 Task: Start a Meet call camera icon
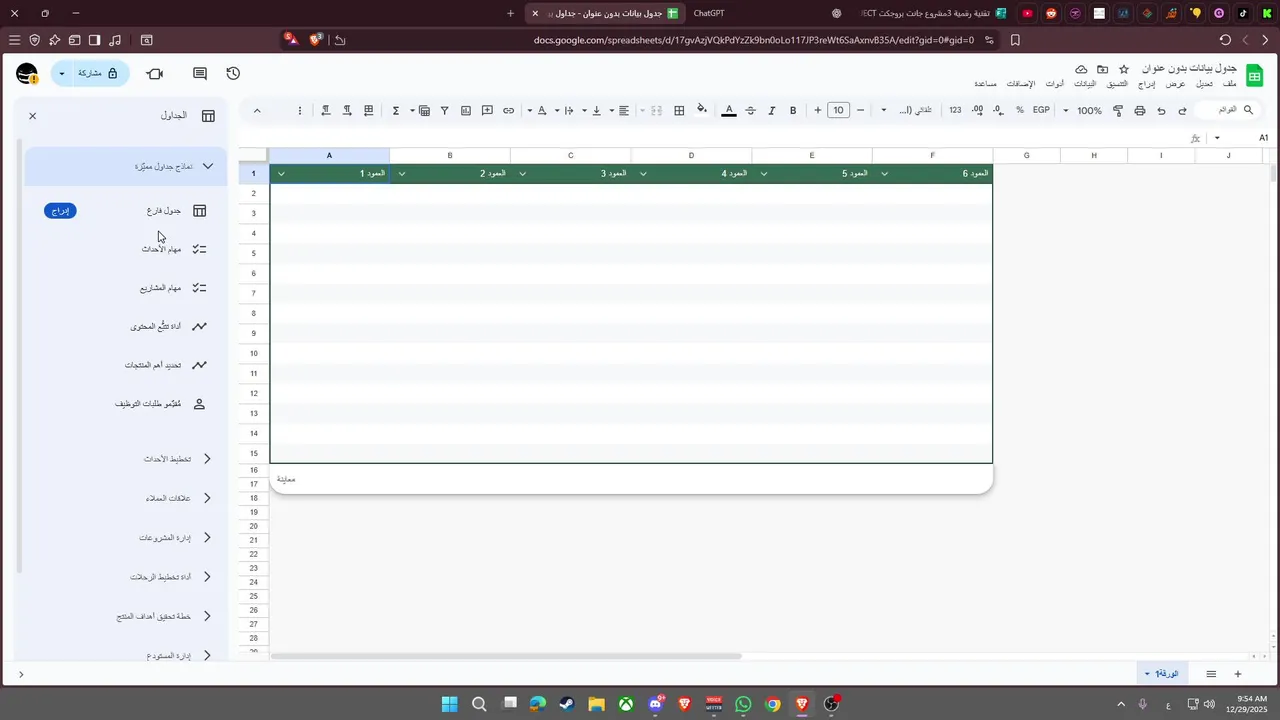pyautogui.click(x=155, y=74)
